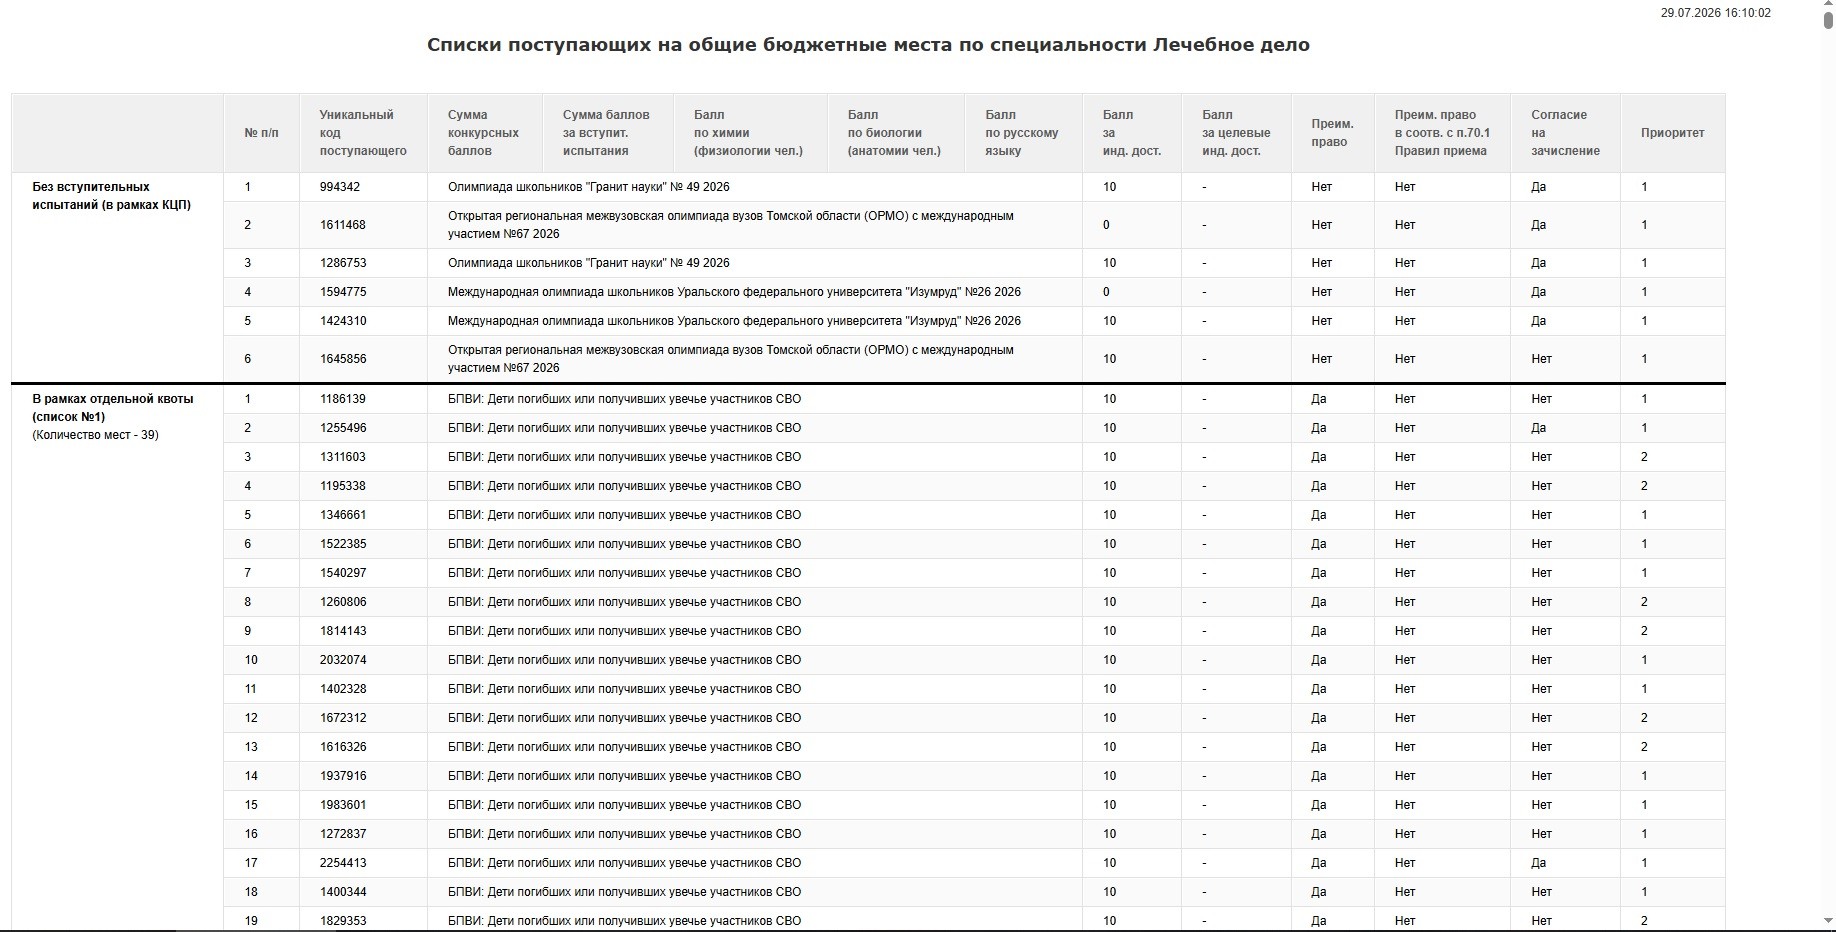Click 'Изумруд' olympiad text in row 1424310
Viewport: 1836px width, 932px height.
(x=734, y=321)
